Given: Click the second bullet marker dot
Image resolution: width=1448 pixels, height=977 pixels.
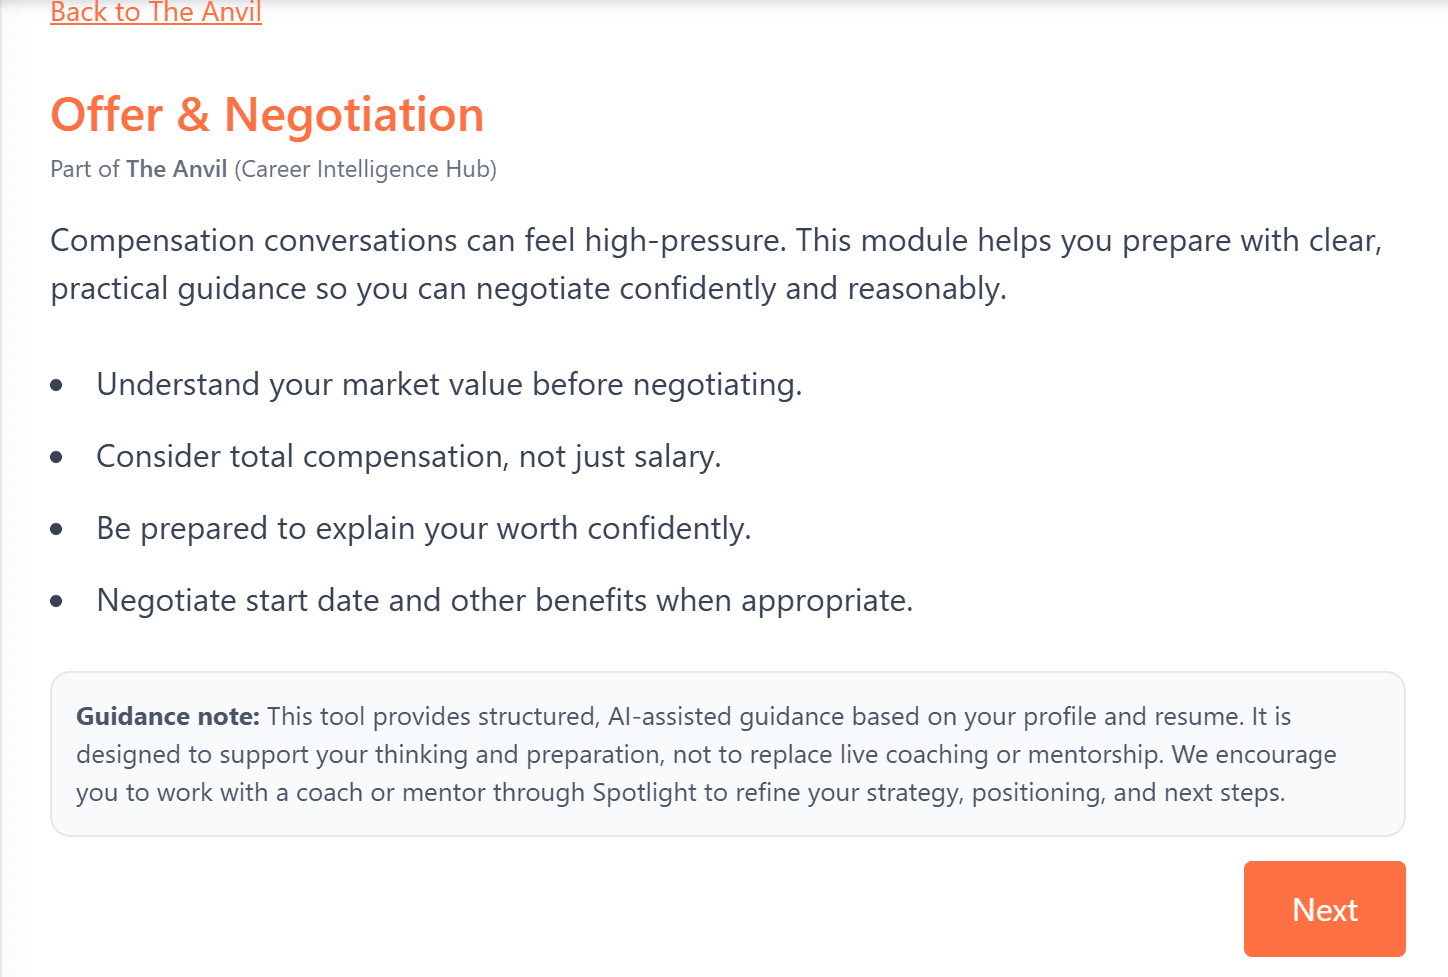Looking at the screenshot, I should 57,456.
